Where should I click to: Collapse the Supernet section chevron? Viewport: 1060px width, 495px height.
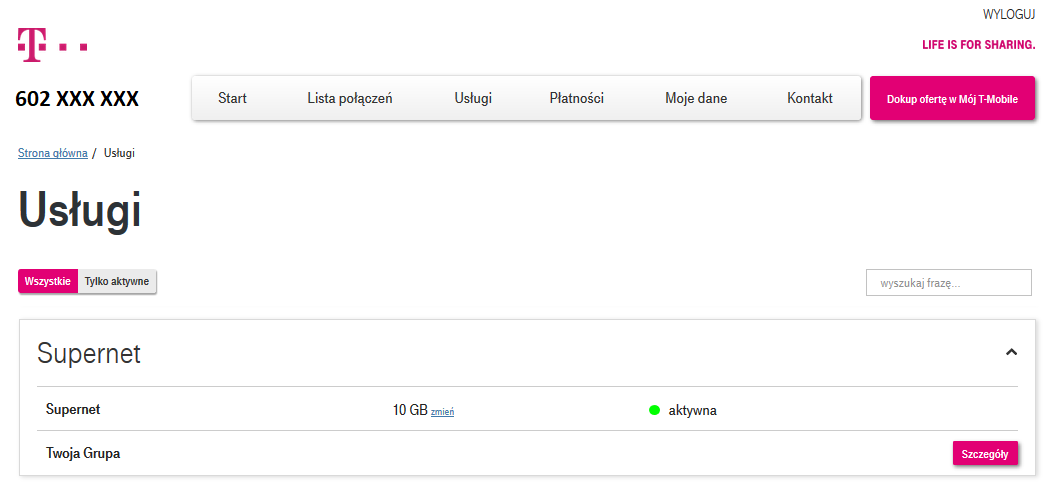[1011, 352]
